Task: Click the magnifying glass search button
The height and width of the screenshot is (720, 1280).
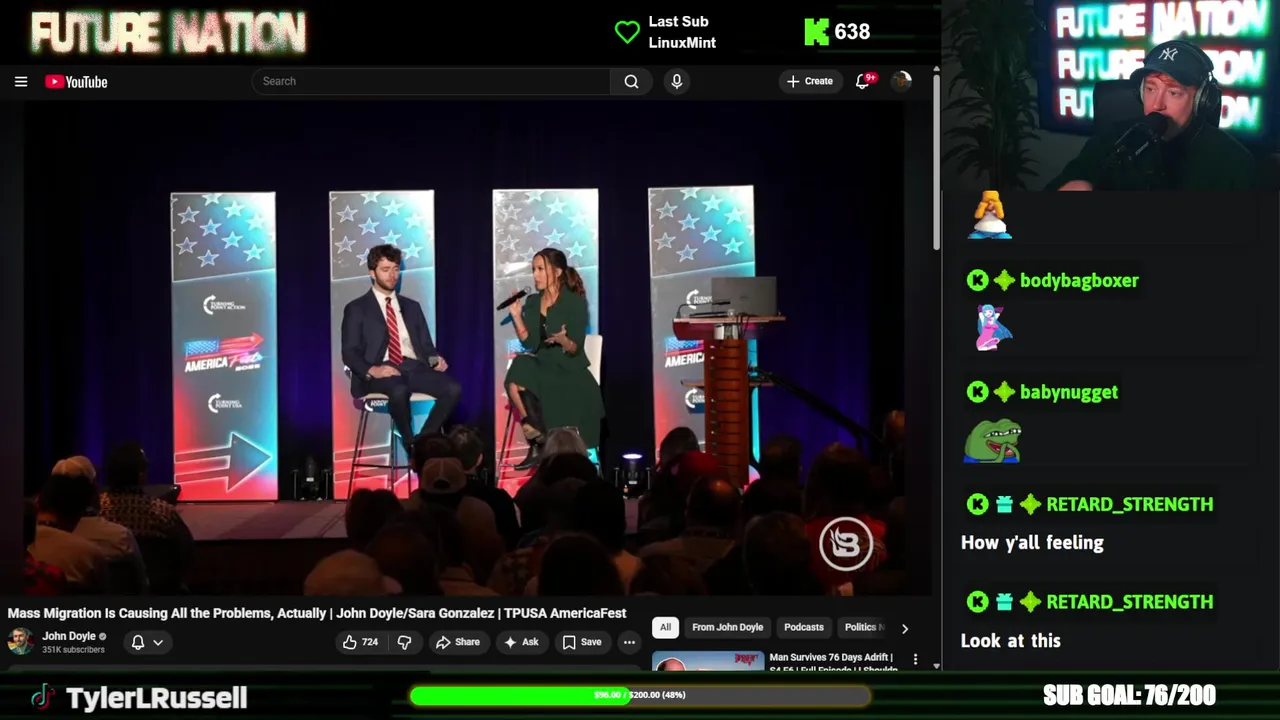Action: pos(631,81)
